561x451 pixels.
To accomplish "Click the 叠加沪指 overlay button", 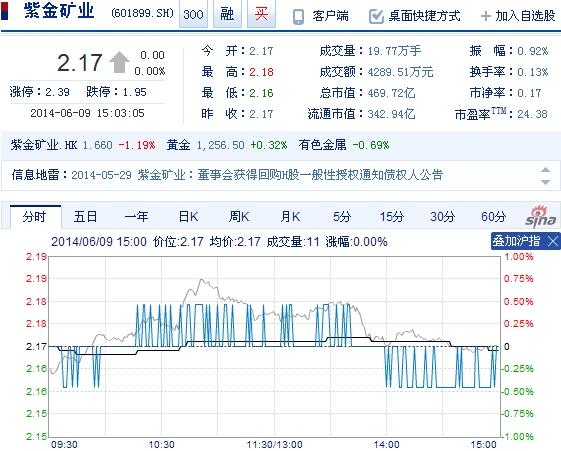I will coord(516,241).
